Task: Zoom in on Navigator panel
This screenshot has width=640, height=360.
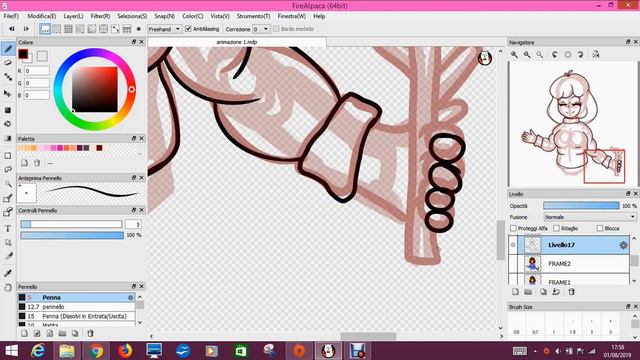Action: coord(514,54)
